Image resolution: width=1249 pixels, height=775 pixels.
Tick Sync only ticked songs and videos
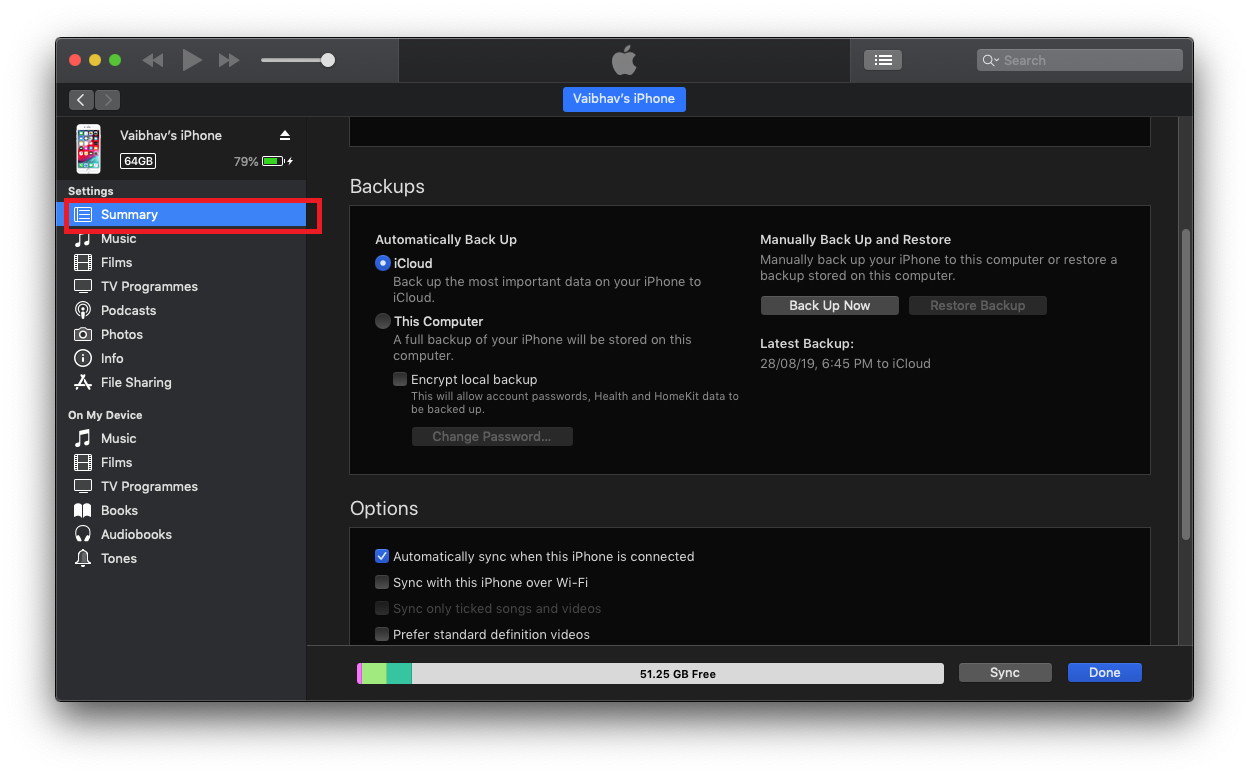[382, 608]
